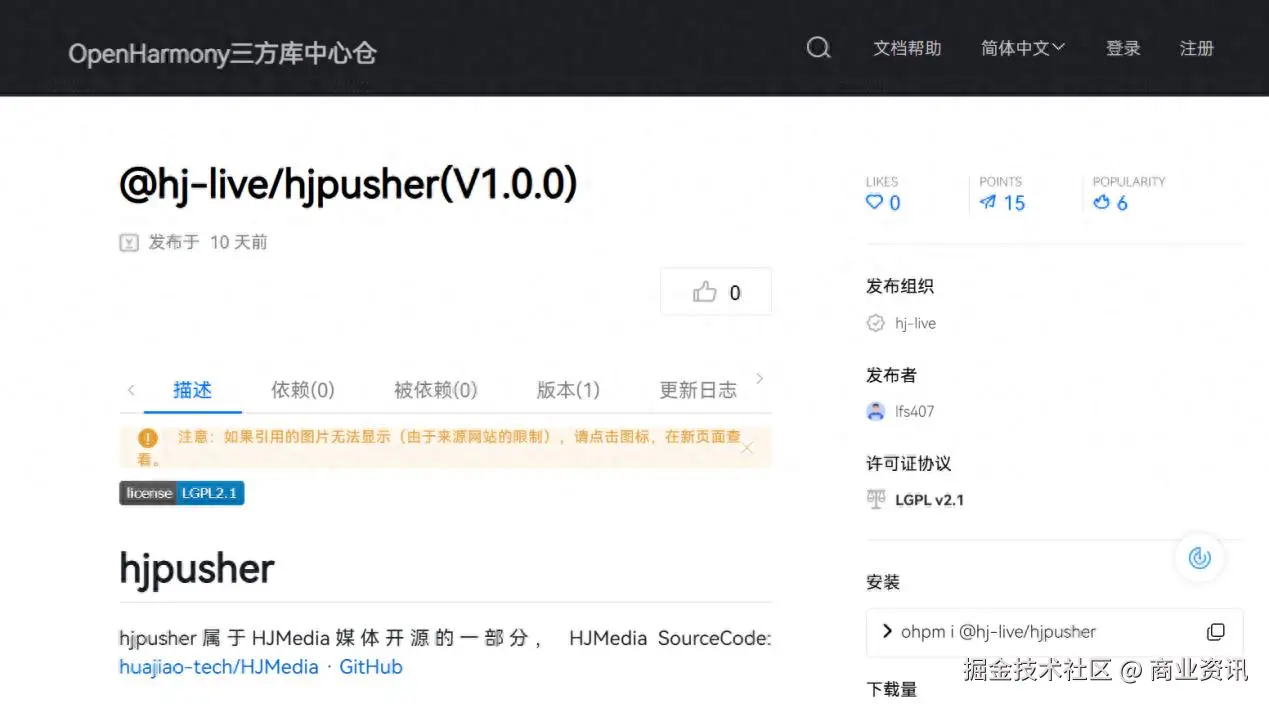This screenshot has width=1269, height=704.
Task: Click the 下载量 label
Action: click(891, 689)
